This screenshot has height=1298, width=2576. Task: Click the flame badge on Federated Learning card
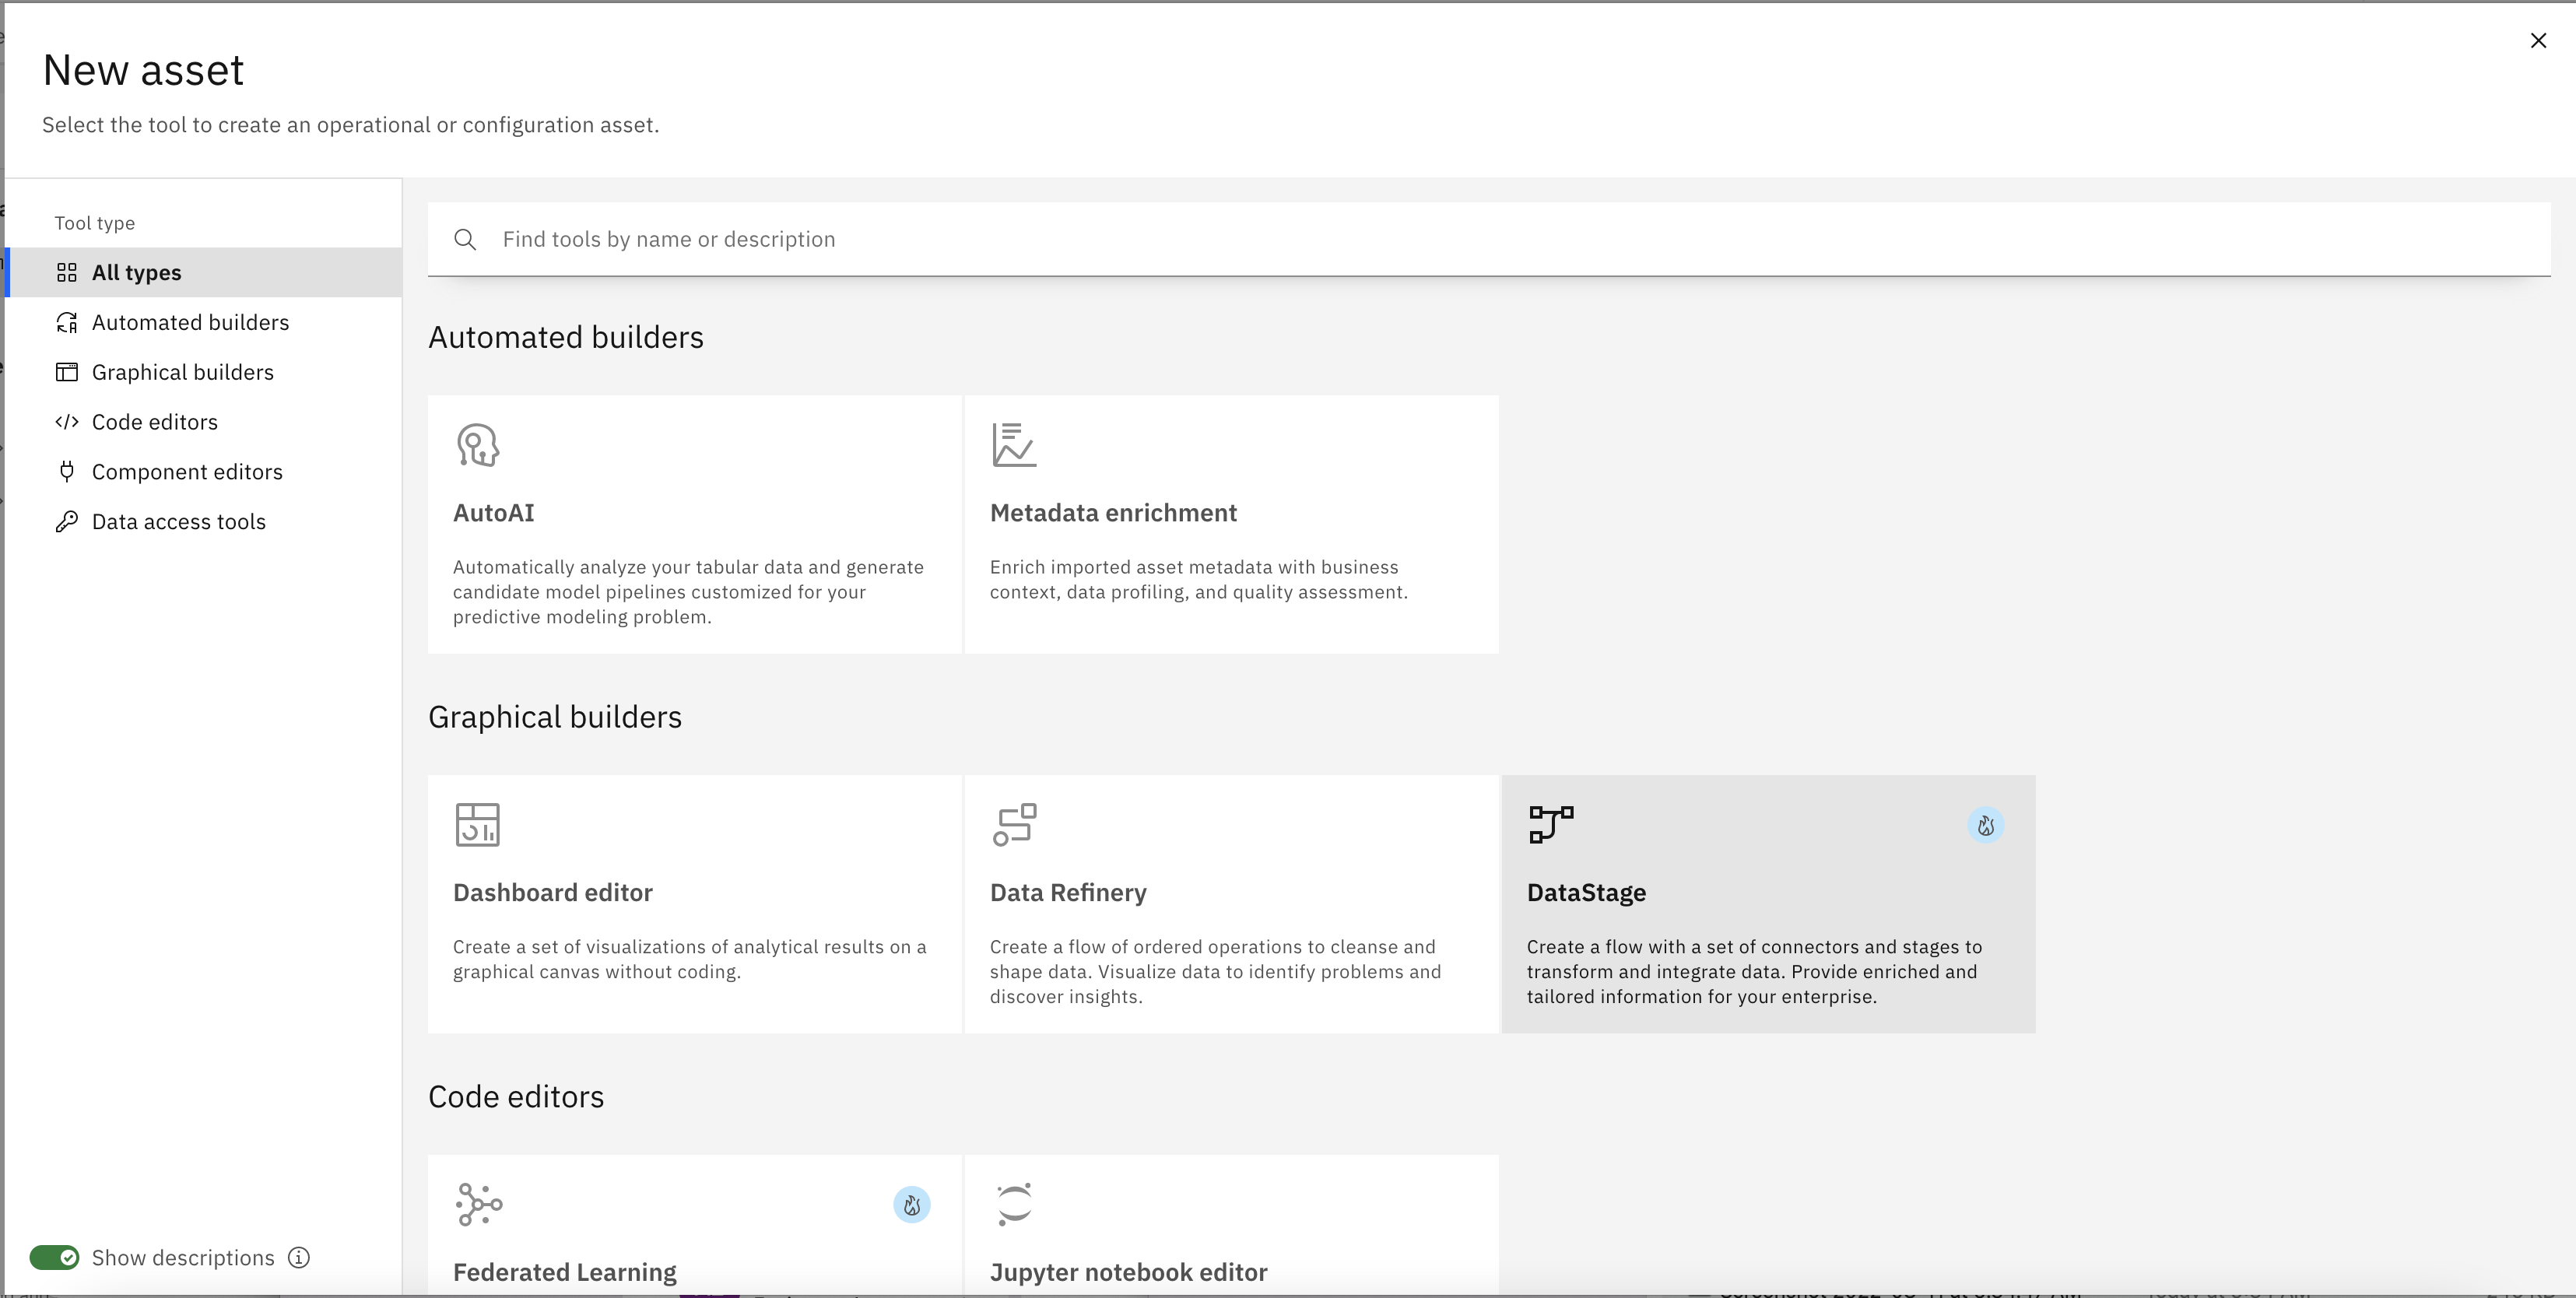pos(912,1205)
